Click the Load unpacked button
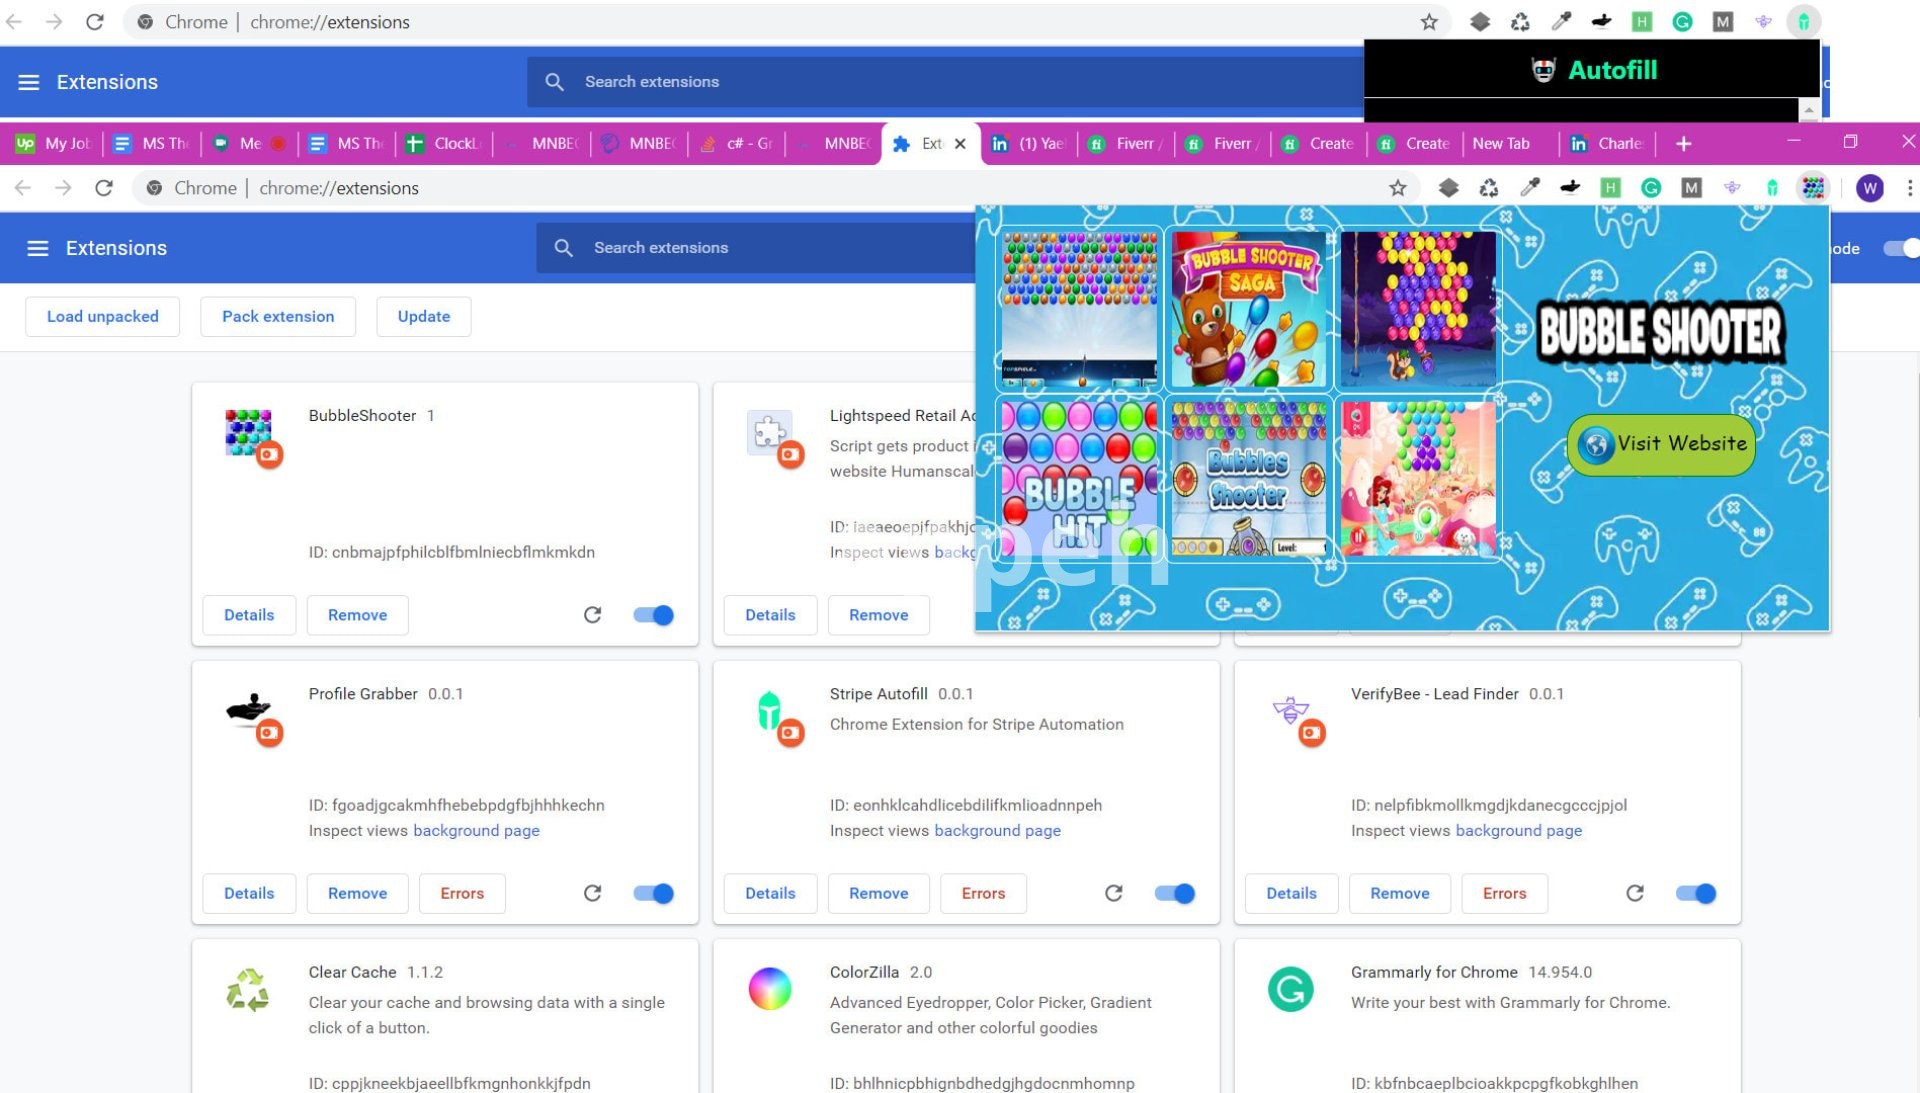Image resolution: width=1920 pixels, height=1093 pixels. click(x=102, y=316)
